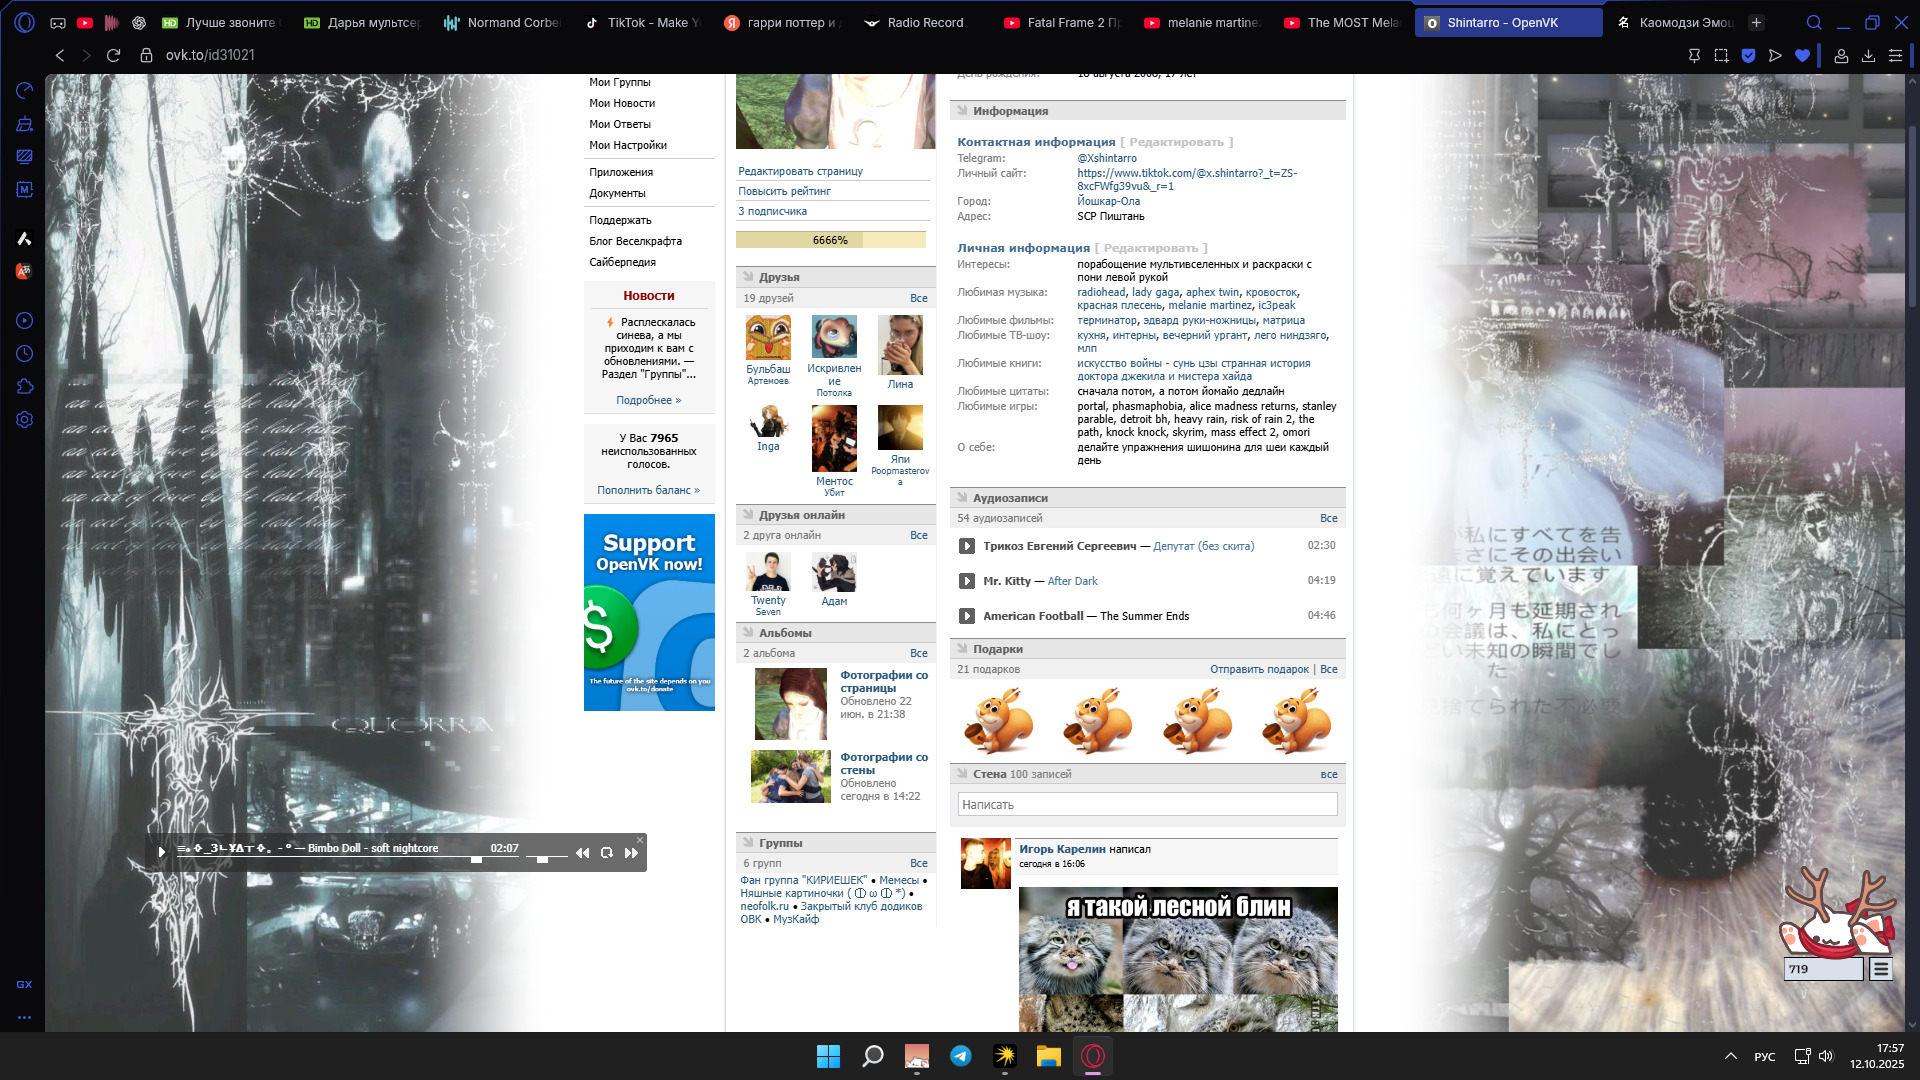Open sidebar settings gear icon

(x=25, y=420)
